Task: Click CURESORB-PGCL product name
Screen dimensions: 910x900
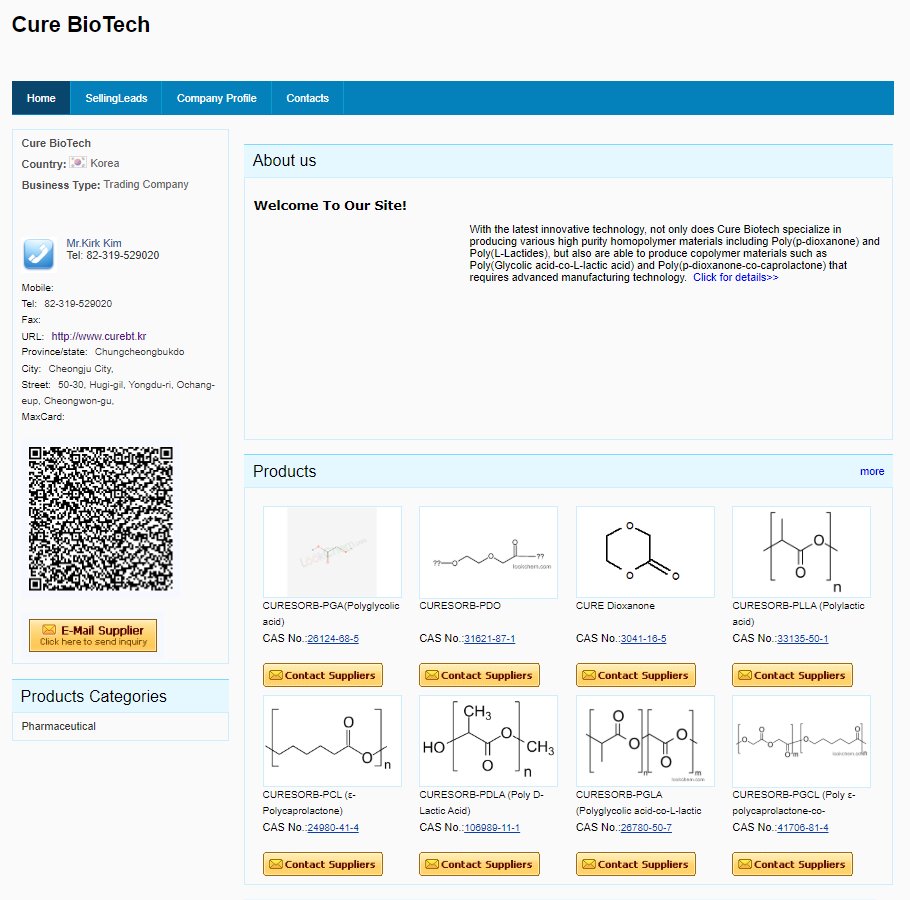Action: (793, 803)
